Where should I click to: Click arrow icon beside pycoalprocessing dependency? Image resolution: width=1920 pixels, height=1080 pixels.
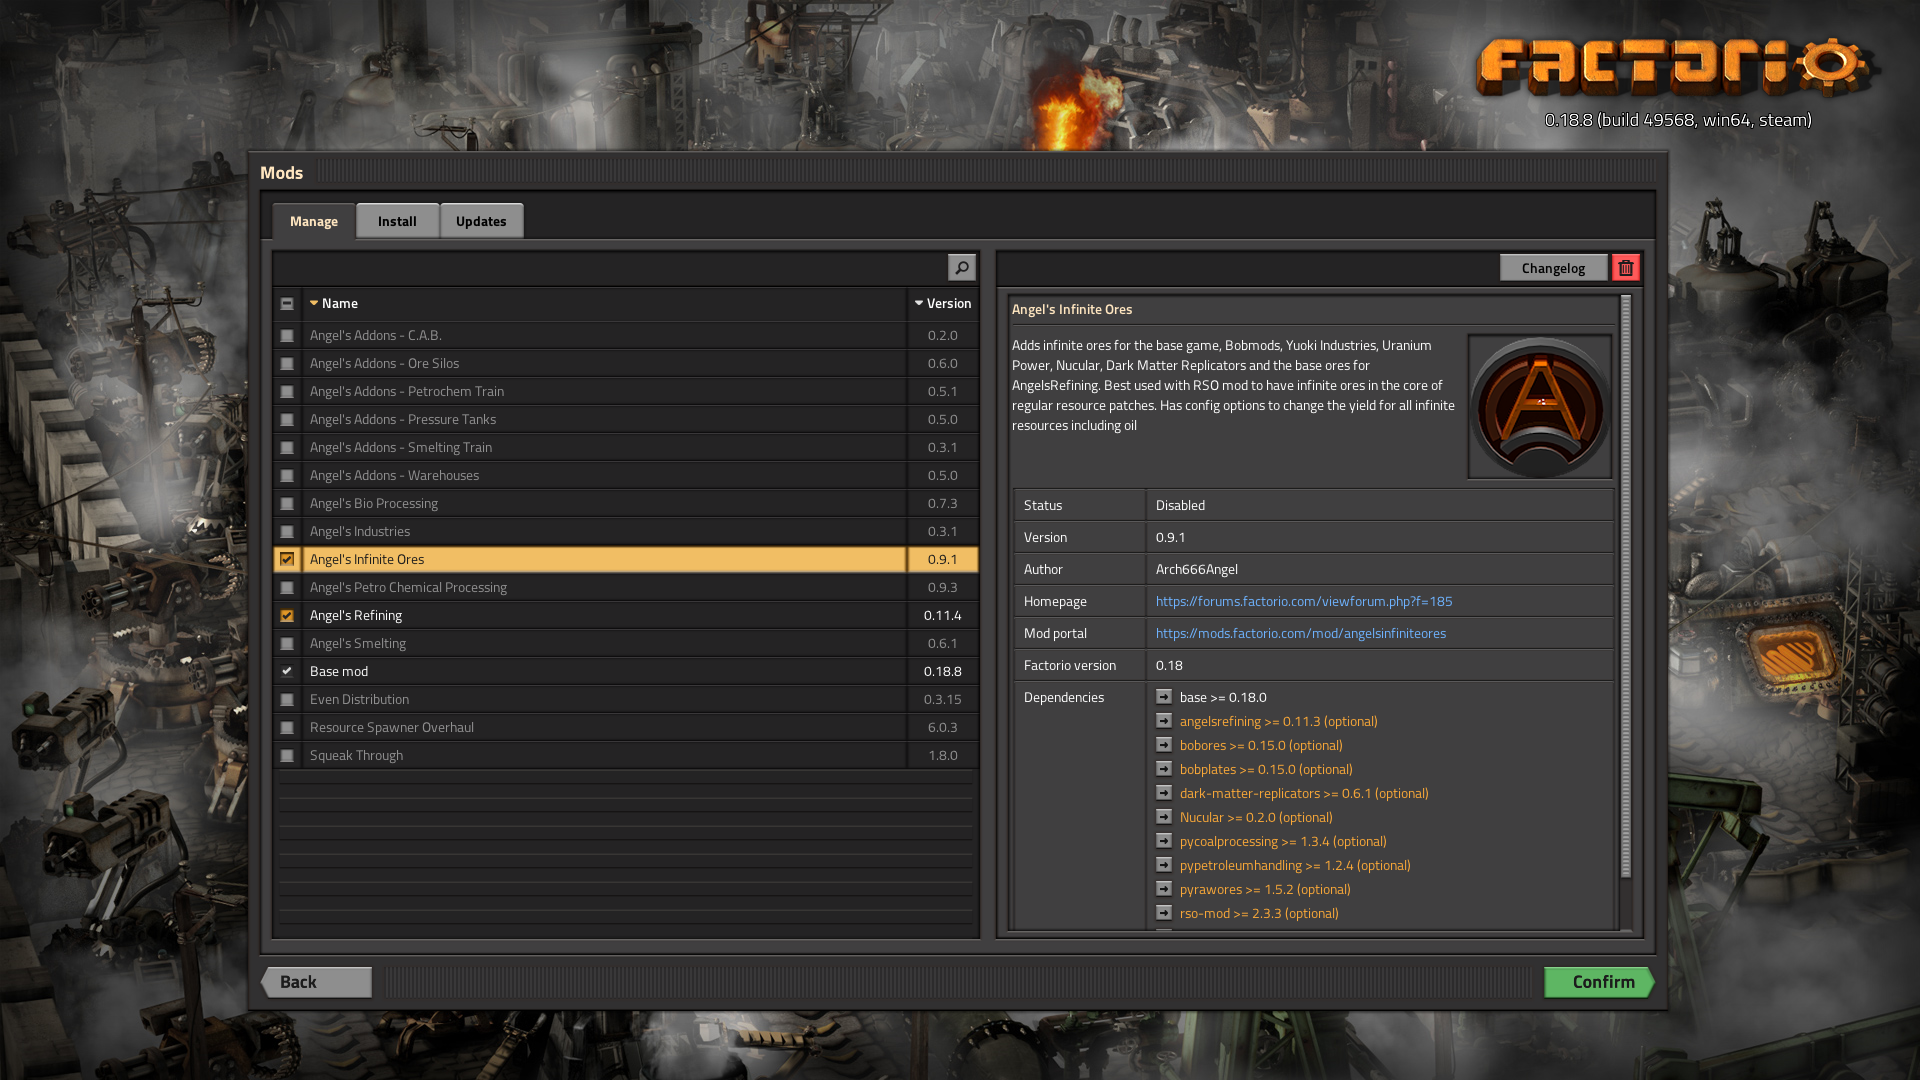point(1164,841)
